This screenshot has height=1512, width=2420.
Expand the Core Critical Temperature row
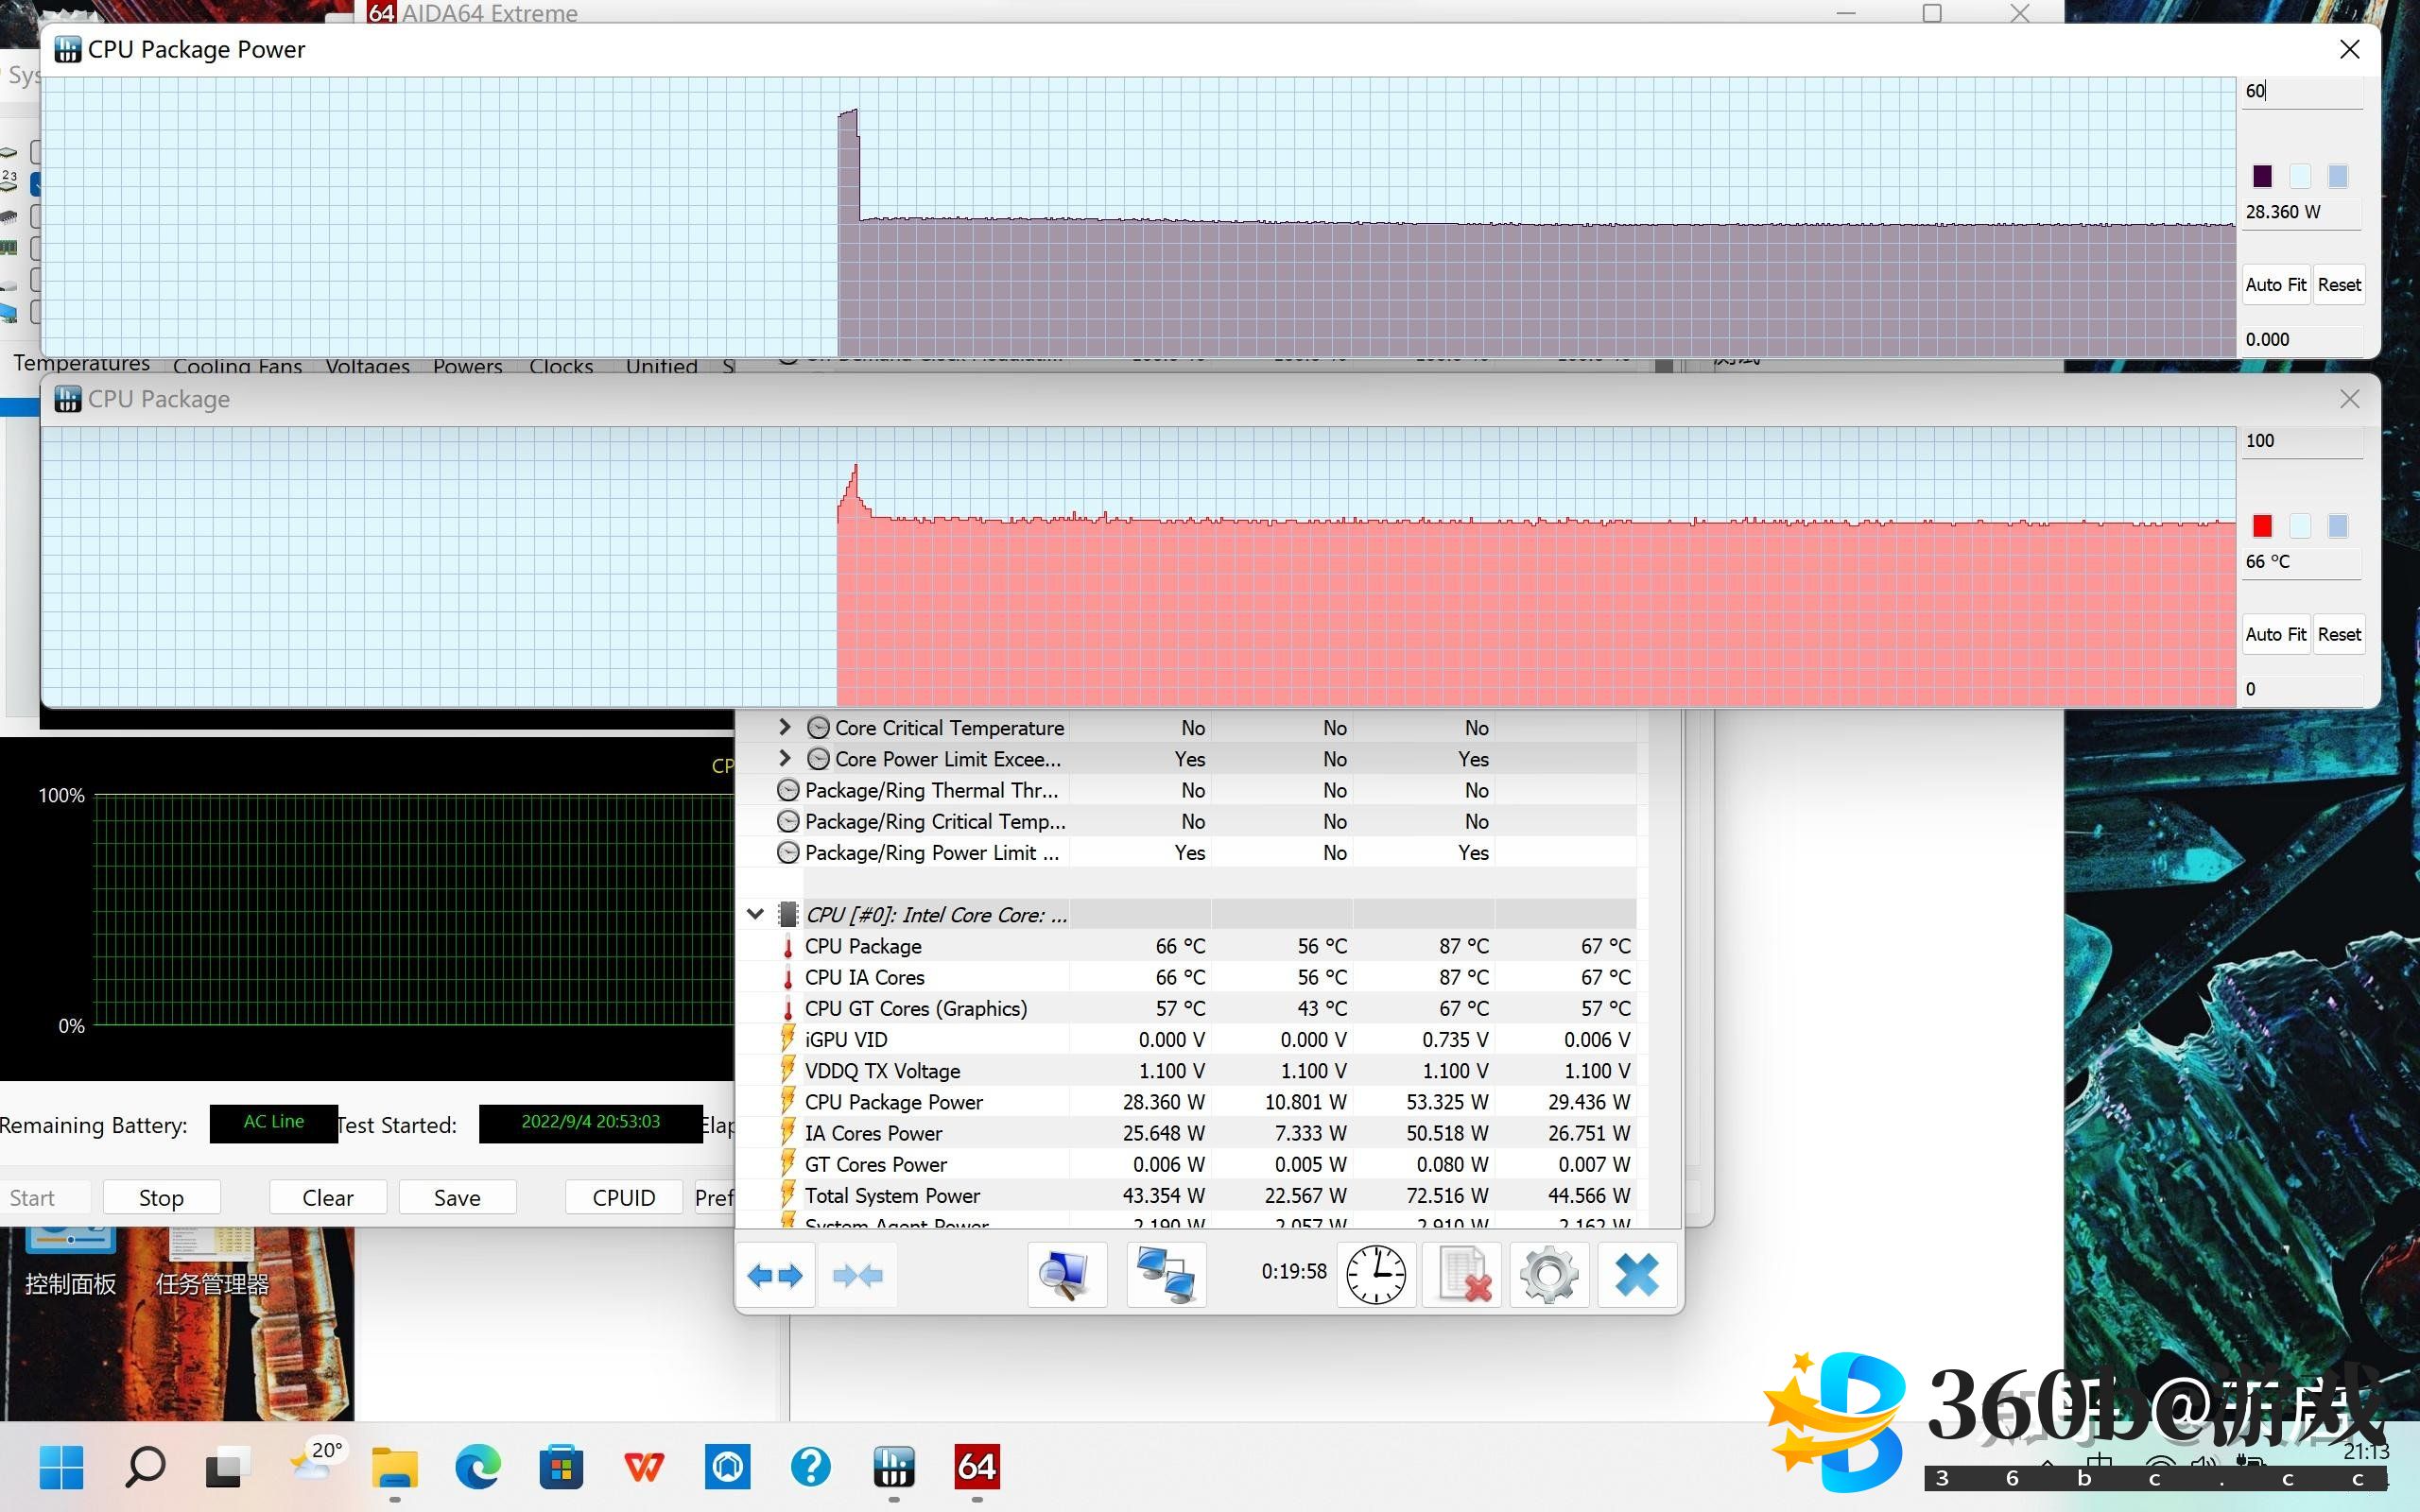[x=785, y=727]
